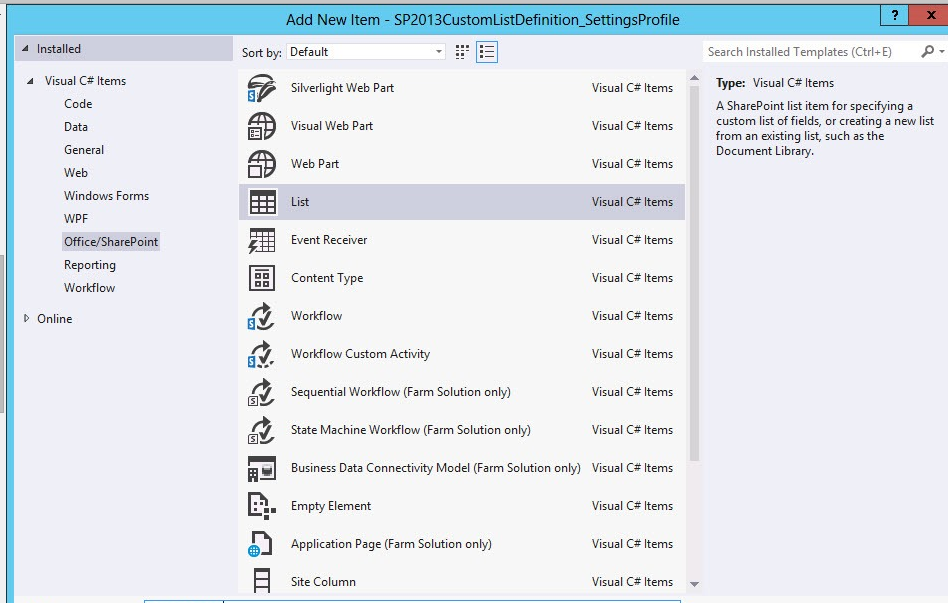Click the search magnifier button
The height and width of the screenshot is (603, 948).
coord(927,52)
